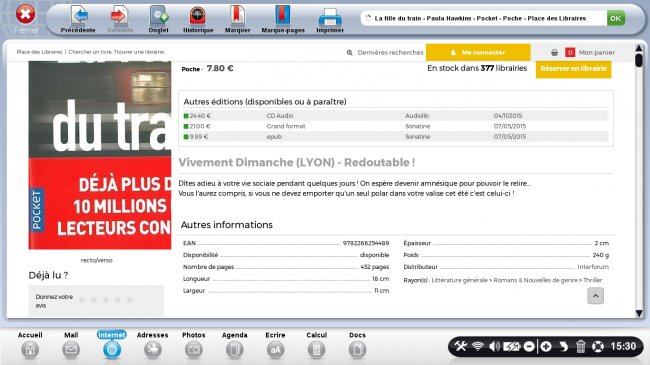This screenshot has height=365, width=650.
Task: Click the book cover image
Action: (x=99, y=155)
